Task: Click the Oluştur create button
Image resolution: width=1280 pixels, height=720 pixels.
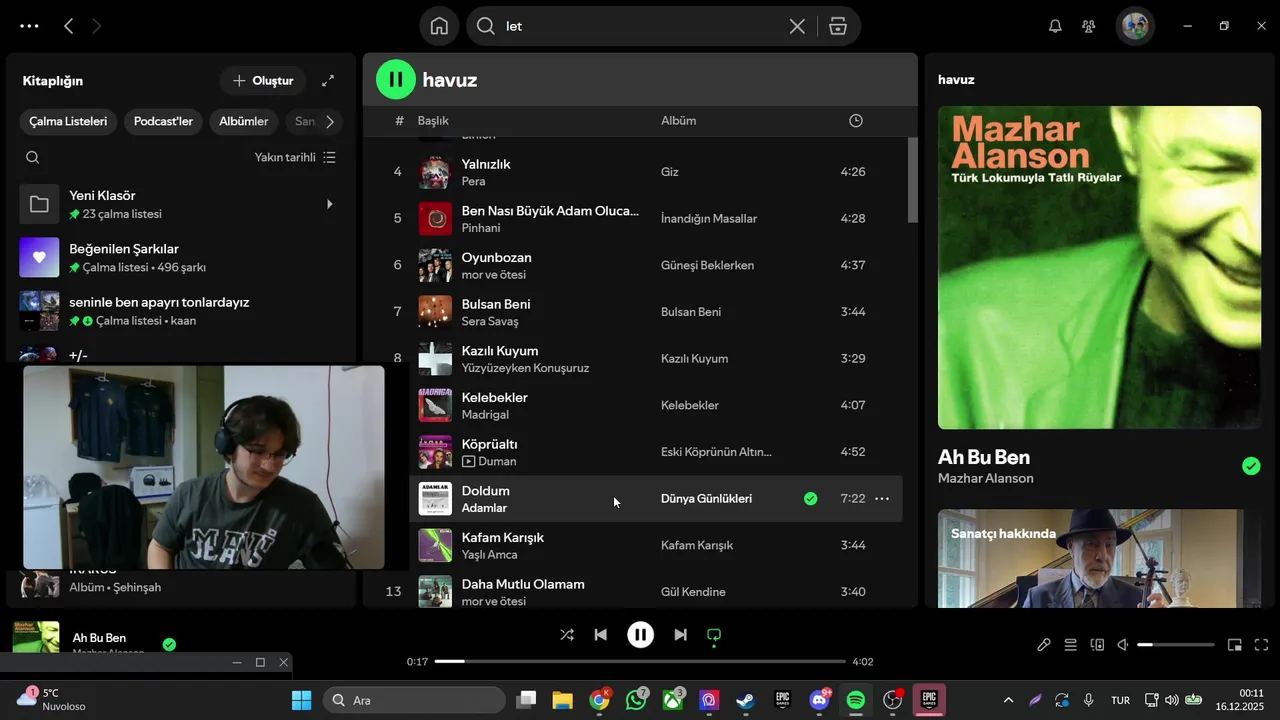Action: click(263, 81)
